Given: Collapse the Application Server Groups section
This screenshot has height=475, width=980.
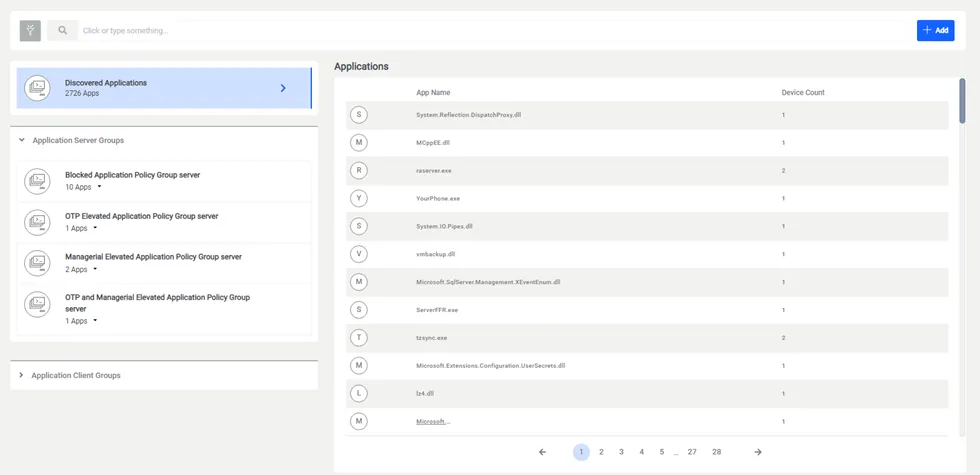Looking at the screenshot, I should 21,141.
